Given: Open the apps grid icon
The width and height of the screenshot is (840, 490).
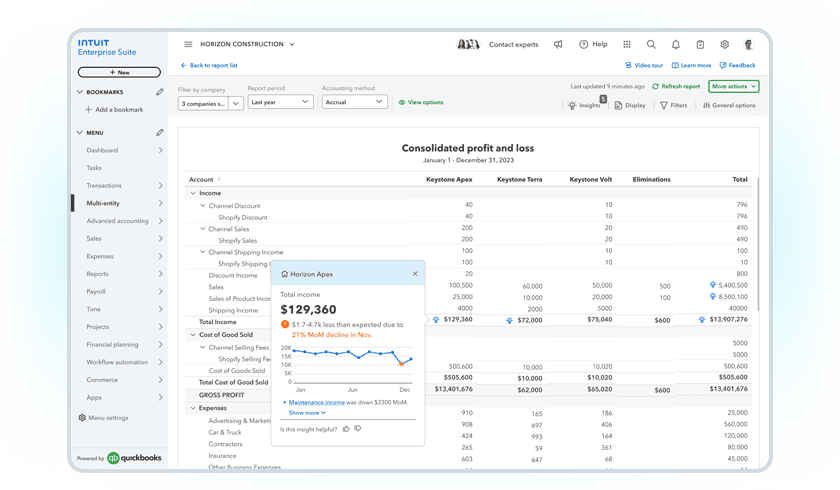Looking at the screenshot, I should [x=627, y=44].
